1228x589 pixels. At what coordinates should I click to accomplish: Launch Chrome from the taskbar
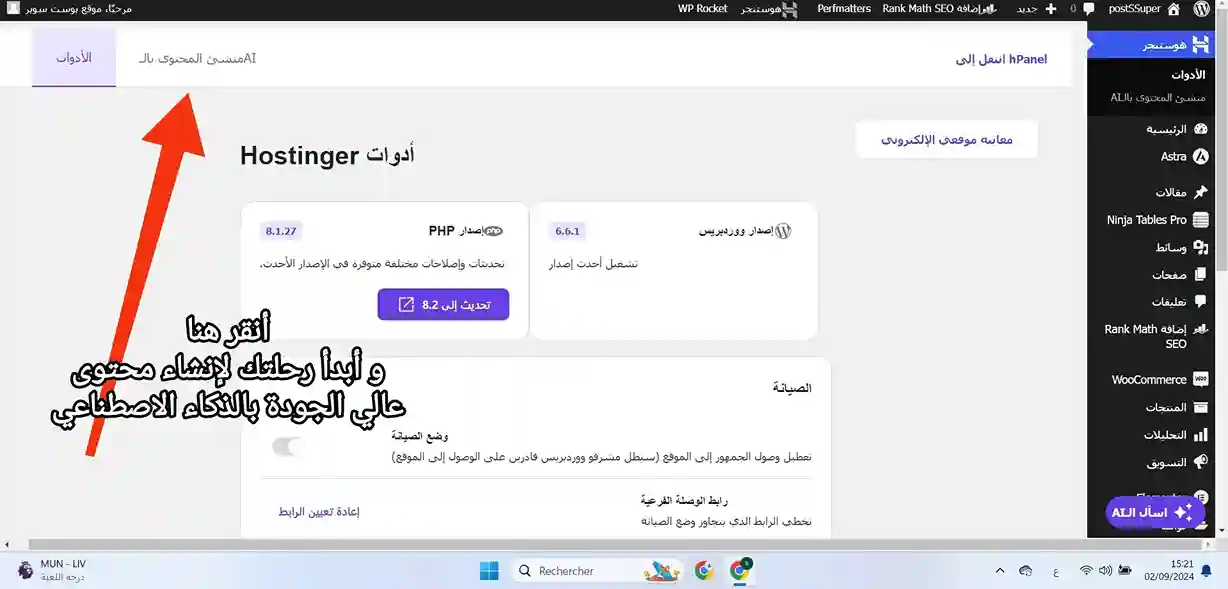705,570
